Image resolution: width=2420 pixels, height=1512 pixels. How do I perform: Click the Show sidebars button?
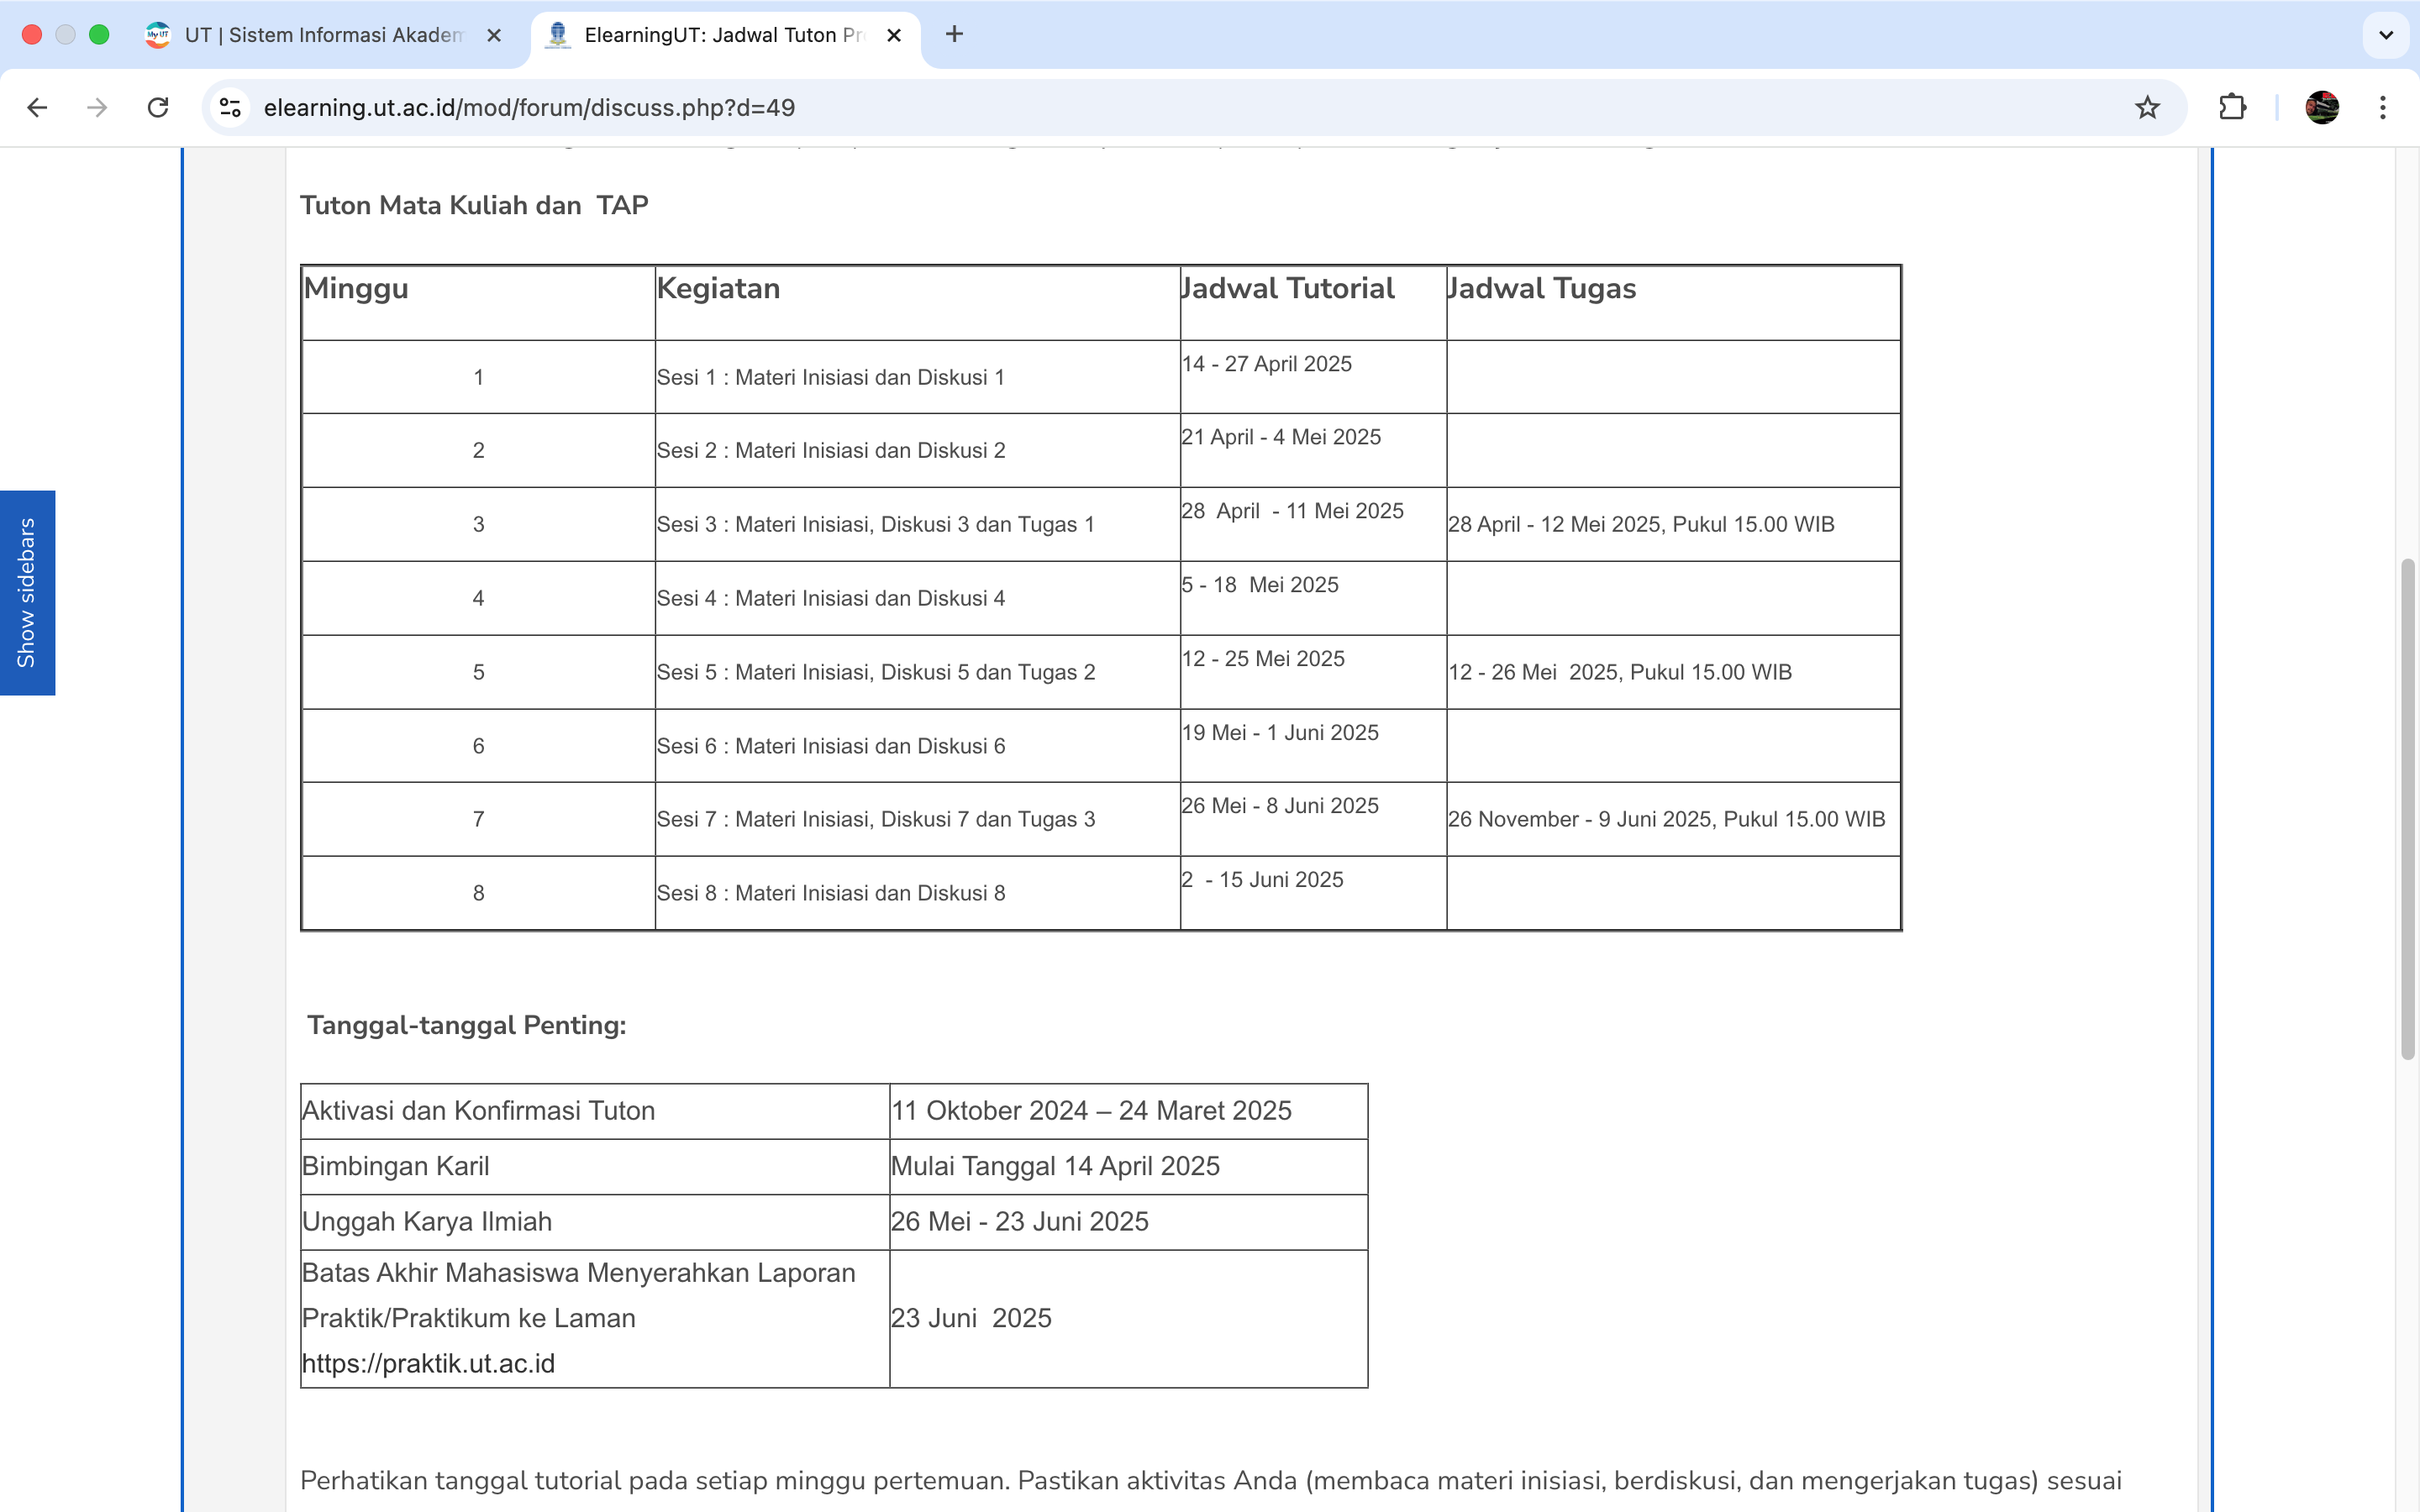(27, 593)
